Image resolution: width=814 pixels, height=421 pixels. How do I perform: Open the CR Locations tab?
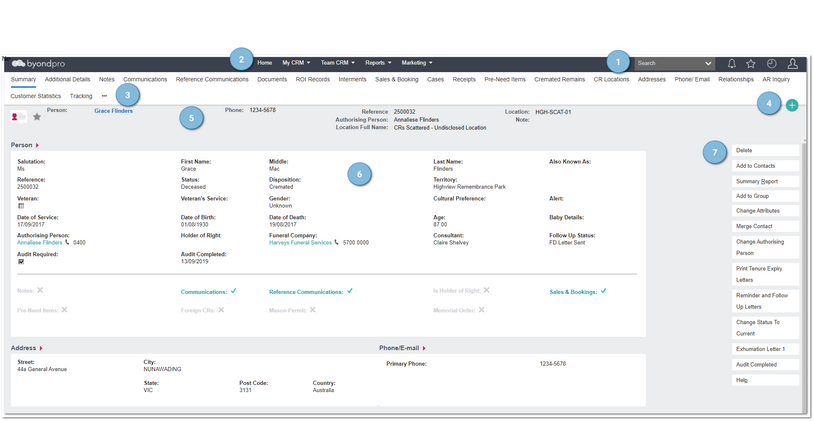click(x=612, y=79)
